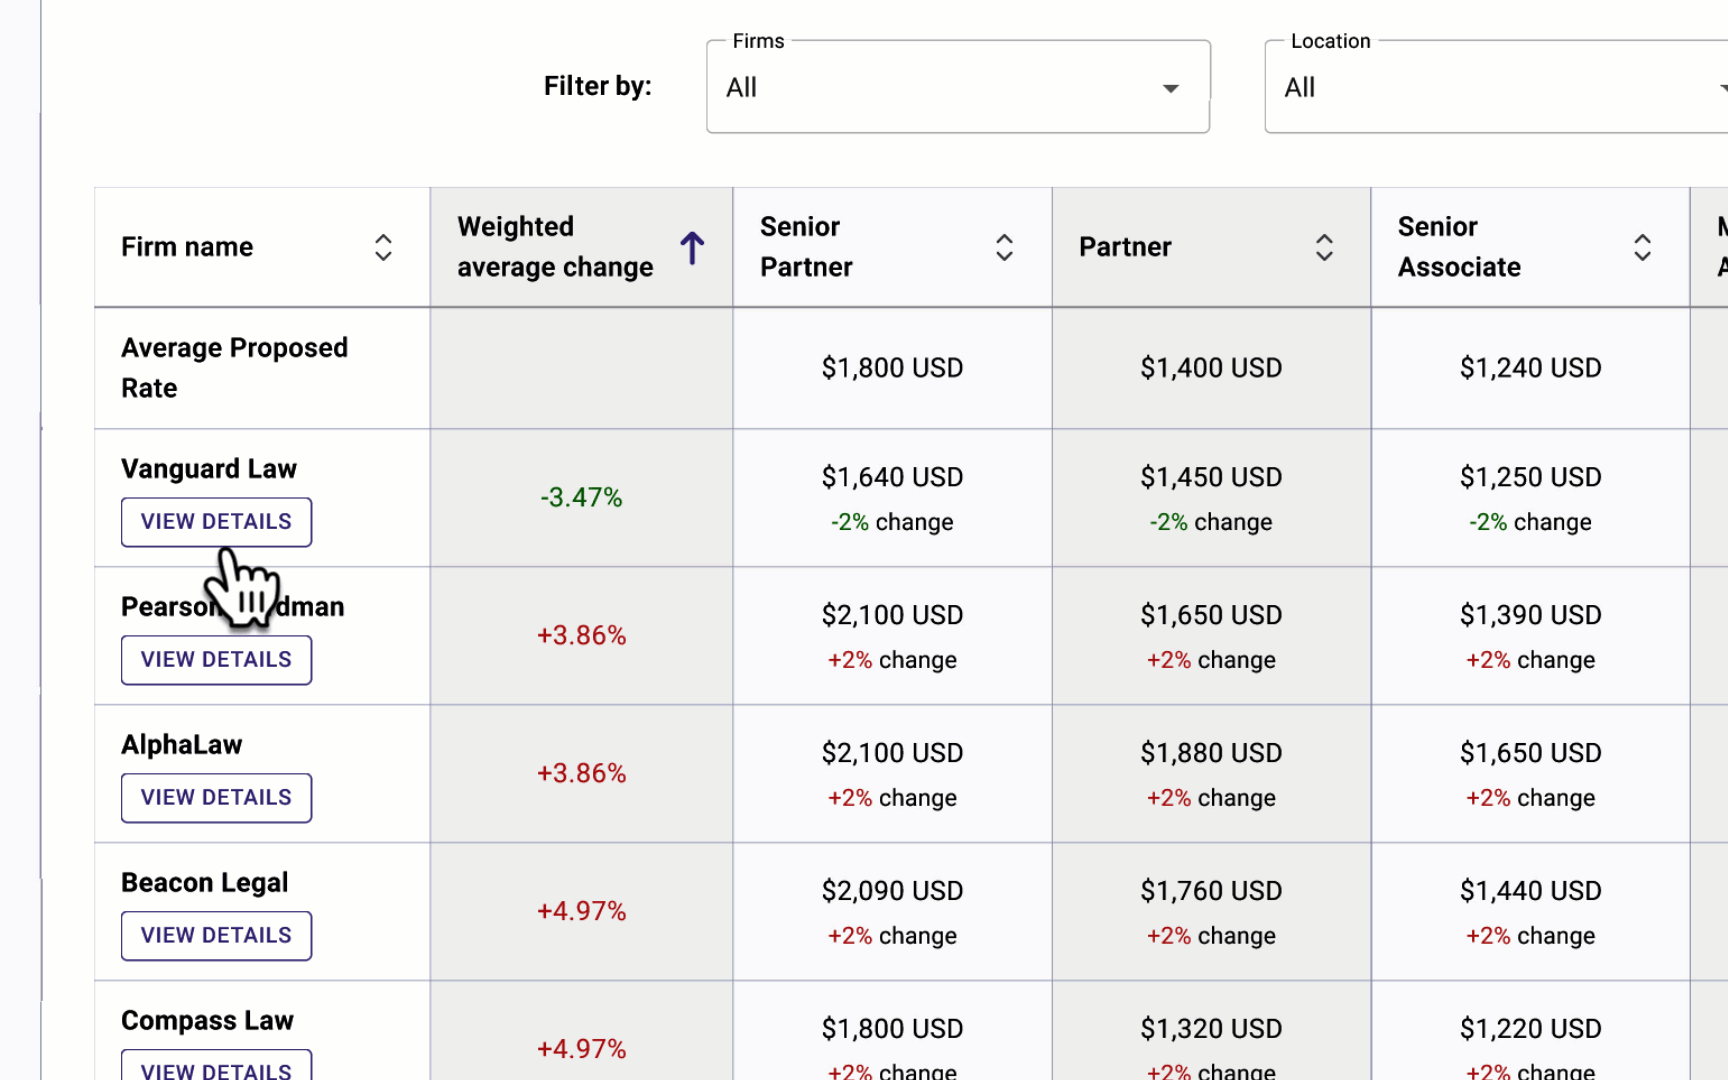Image resolution: width=1728 pixels, height=1080 pixels.
Task: Click Pearson Hardman weighted change +3.86%
Action: (581, 635)
